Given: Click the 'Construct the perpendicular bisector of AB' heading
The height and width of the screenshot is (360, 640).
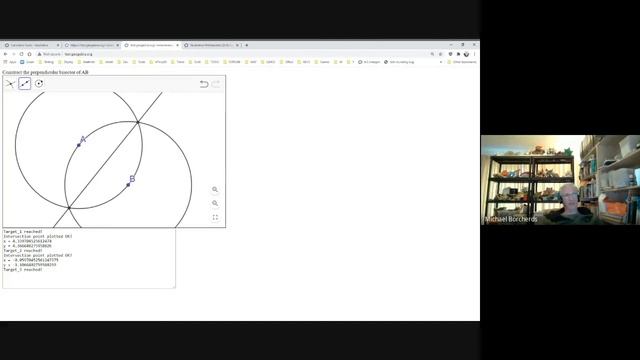Looking at the screenshot, I should 45,72.
